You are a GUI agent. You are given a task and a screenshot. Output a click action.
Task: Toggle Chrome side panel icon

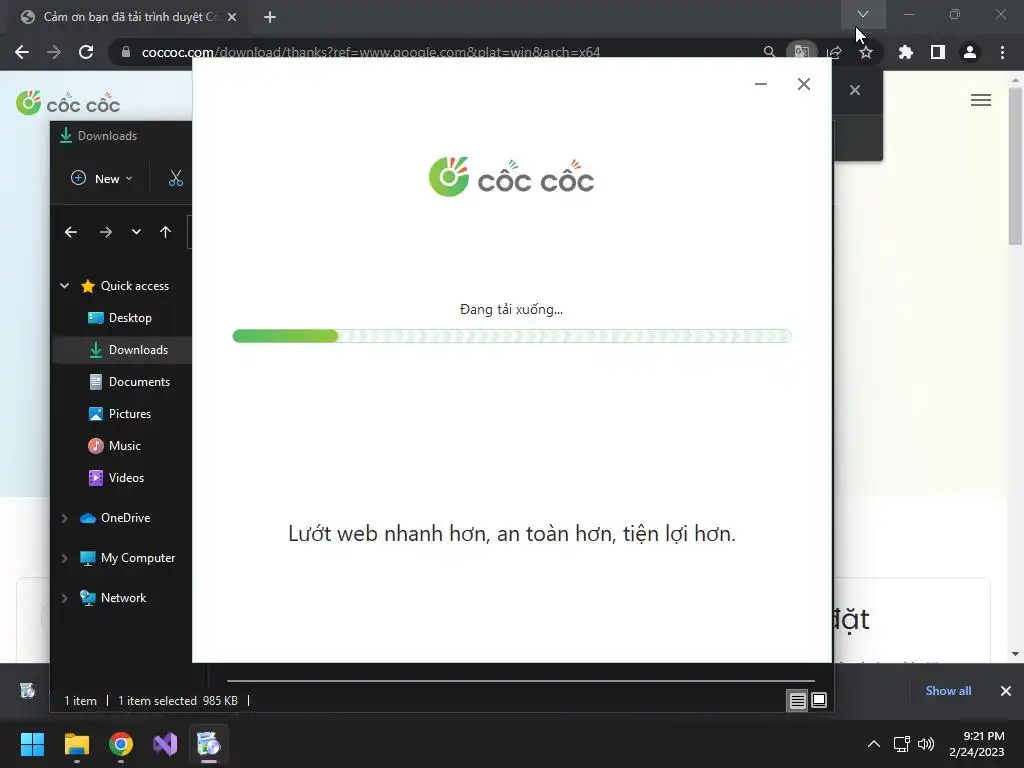tap(938, 52)
